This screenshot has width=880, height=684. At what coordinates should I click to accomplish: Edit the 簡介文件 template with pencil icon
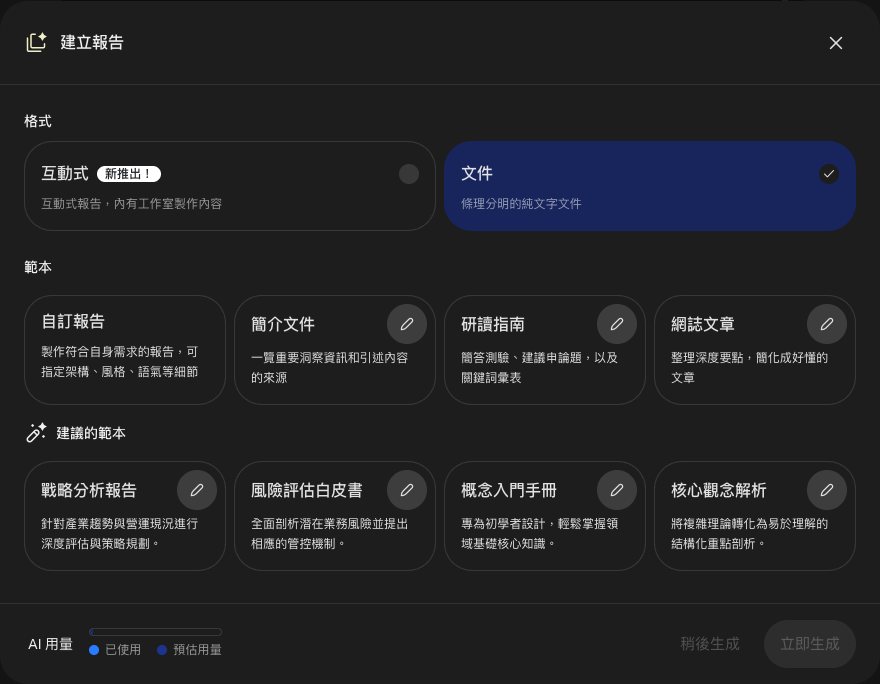pos(407,324)
